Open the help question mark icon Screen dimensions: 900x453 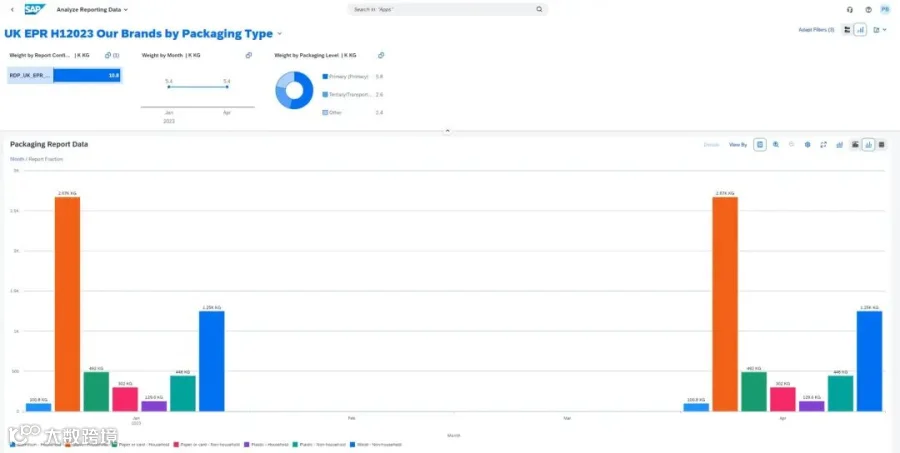click(x=868, y=10)
